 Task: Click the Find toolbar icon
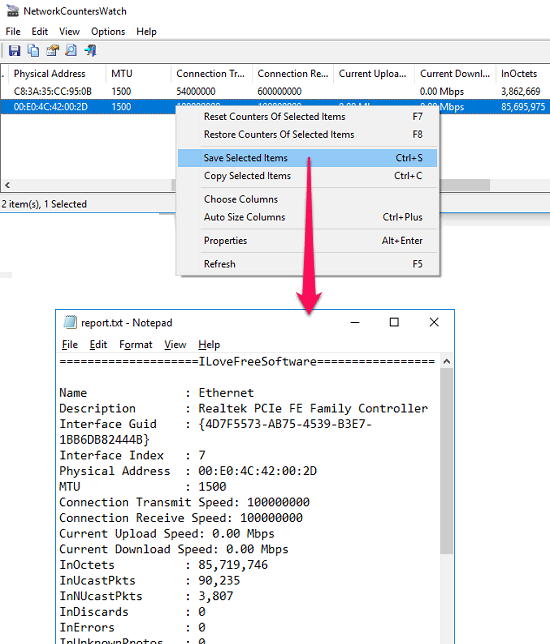coord(71,51)
